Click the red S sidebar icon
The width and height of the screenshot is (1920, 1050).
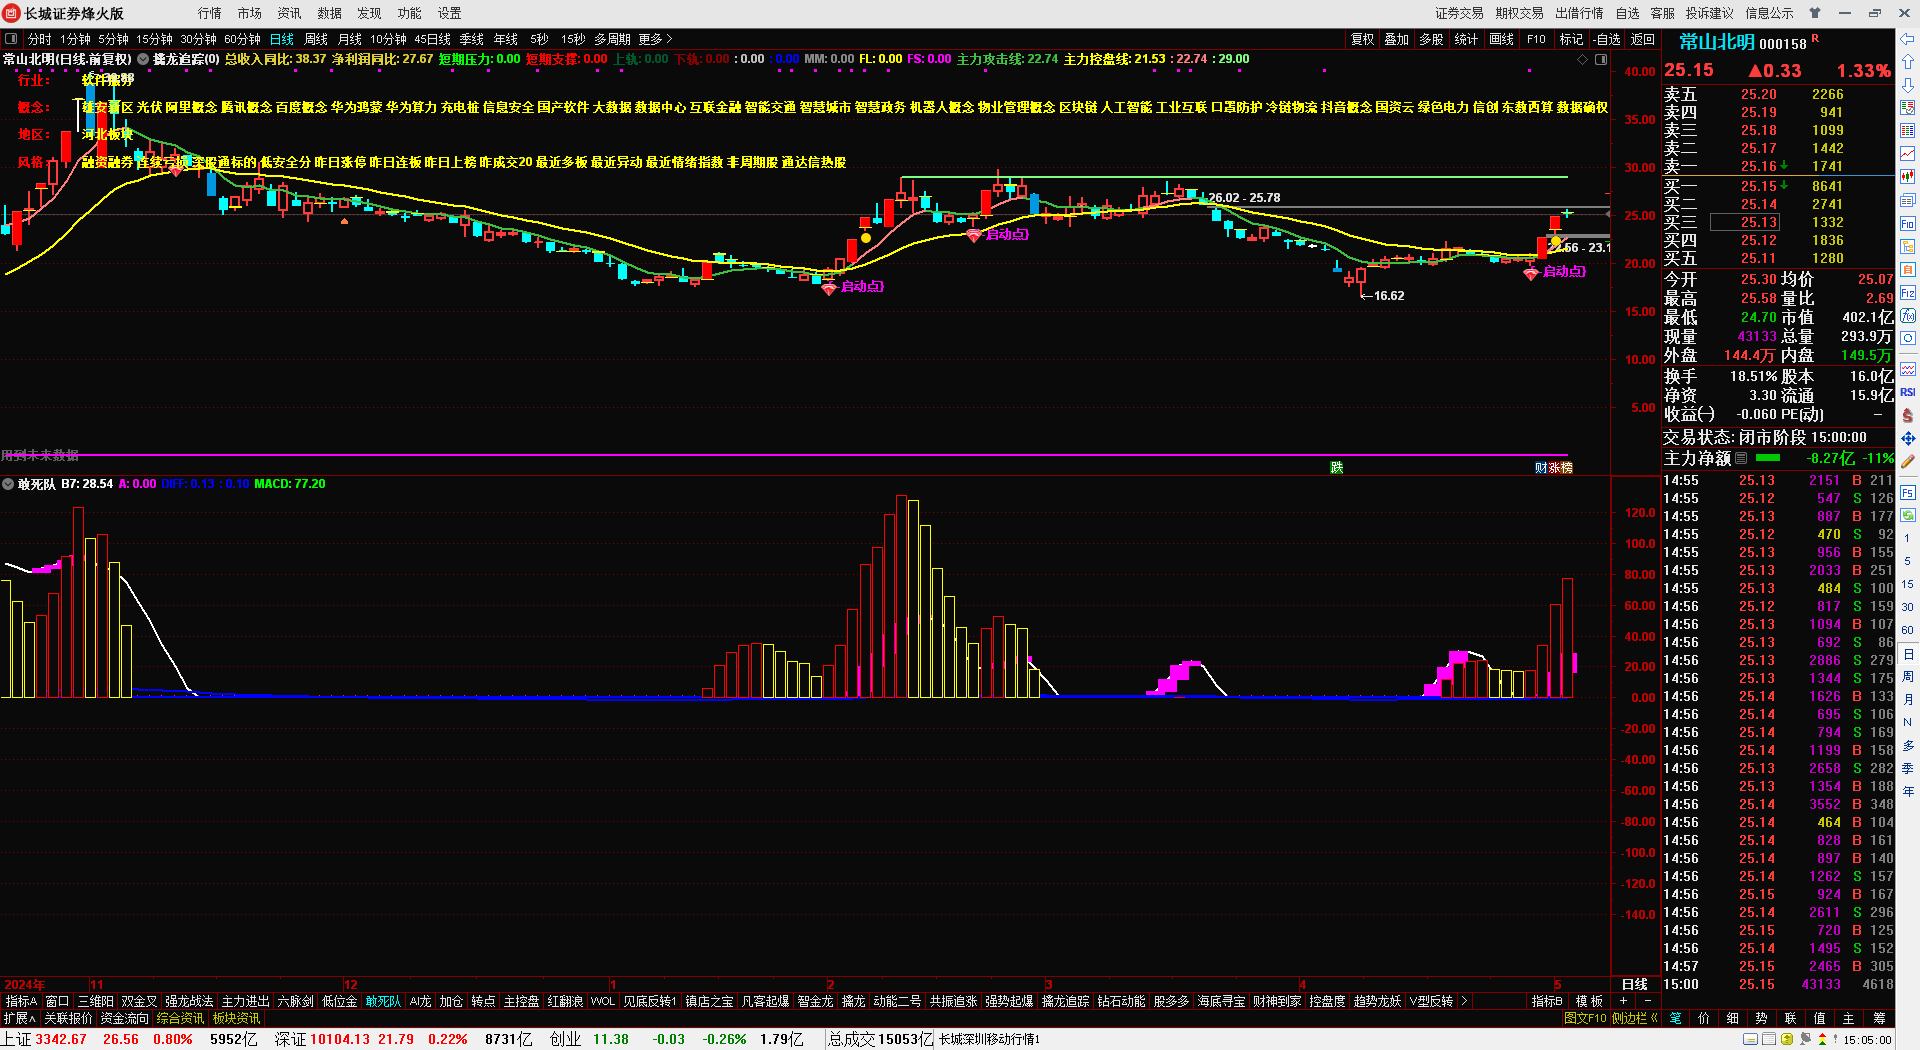point(1908,415)
